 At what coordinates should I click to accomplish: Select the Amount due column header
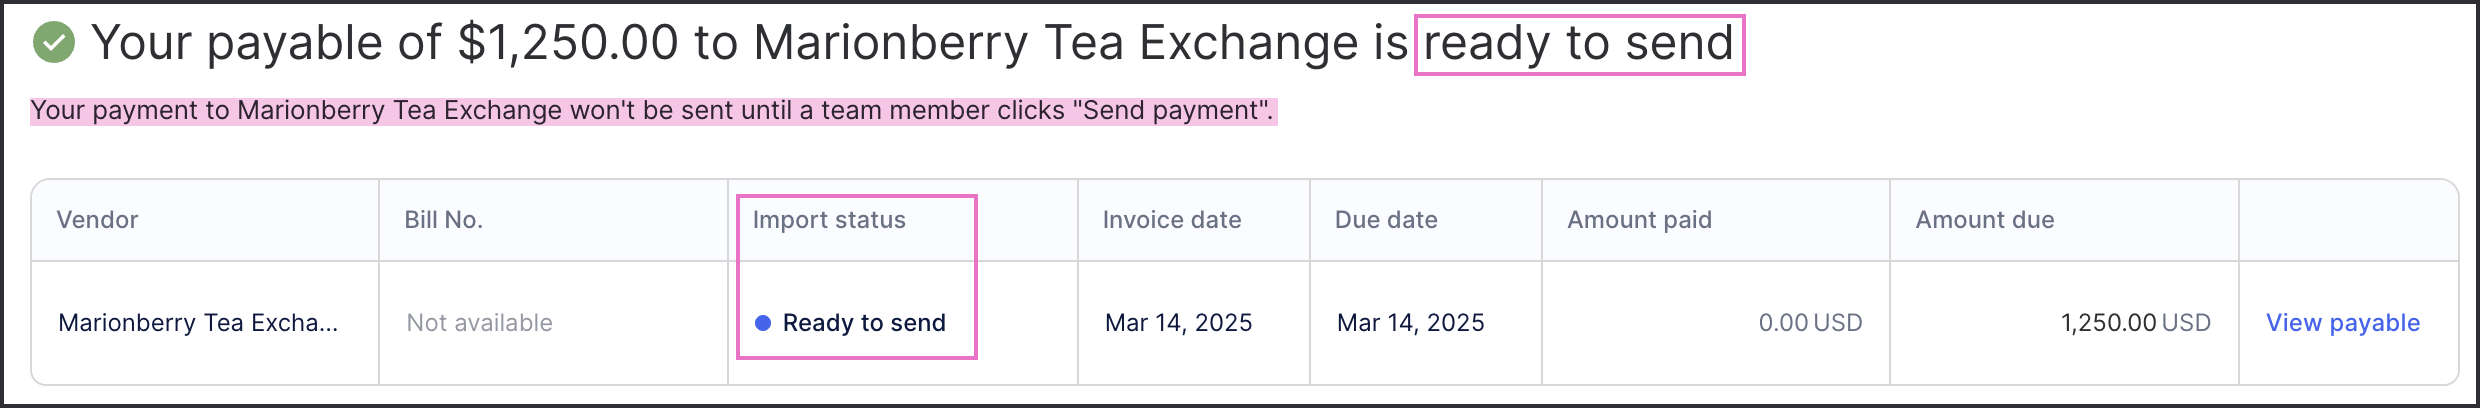[1985, 220]
